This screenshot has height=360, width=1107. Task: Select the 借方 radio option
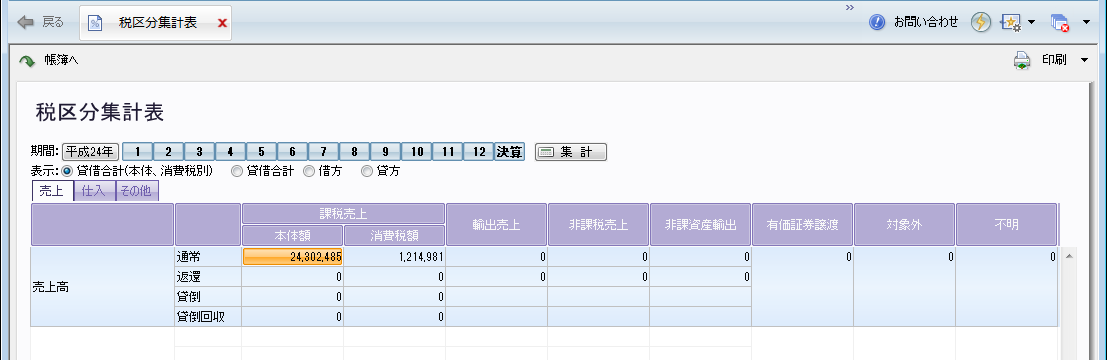coord(309,171)
